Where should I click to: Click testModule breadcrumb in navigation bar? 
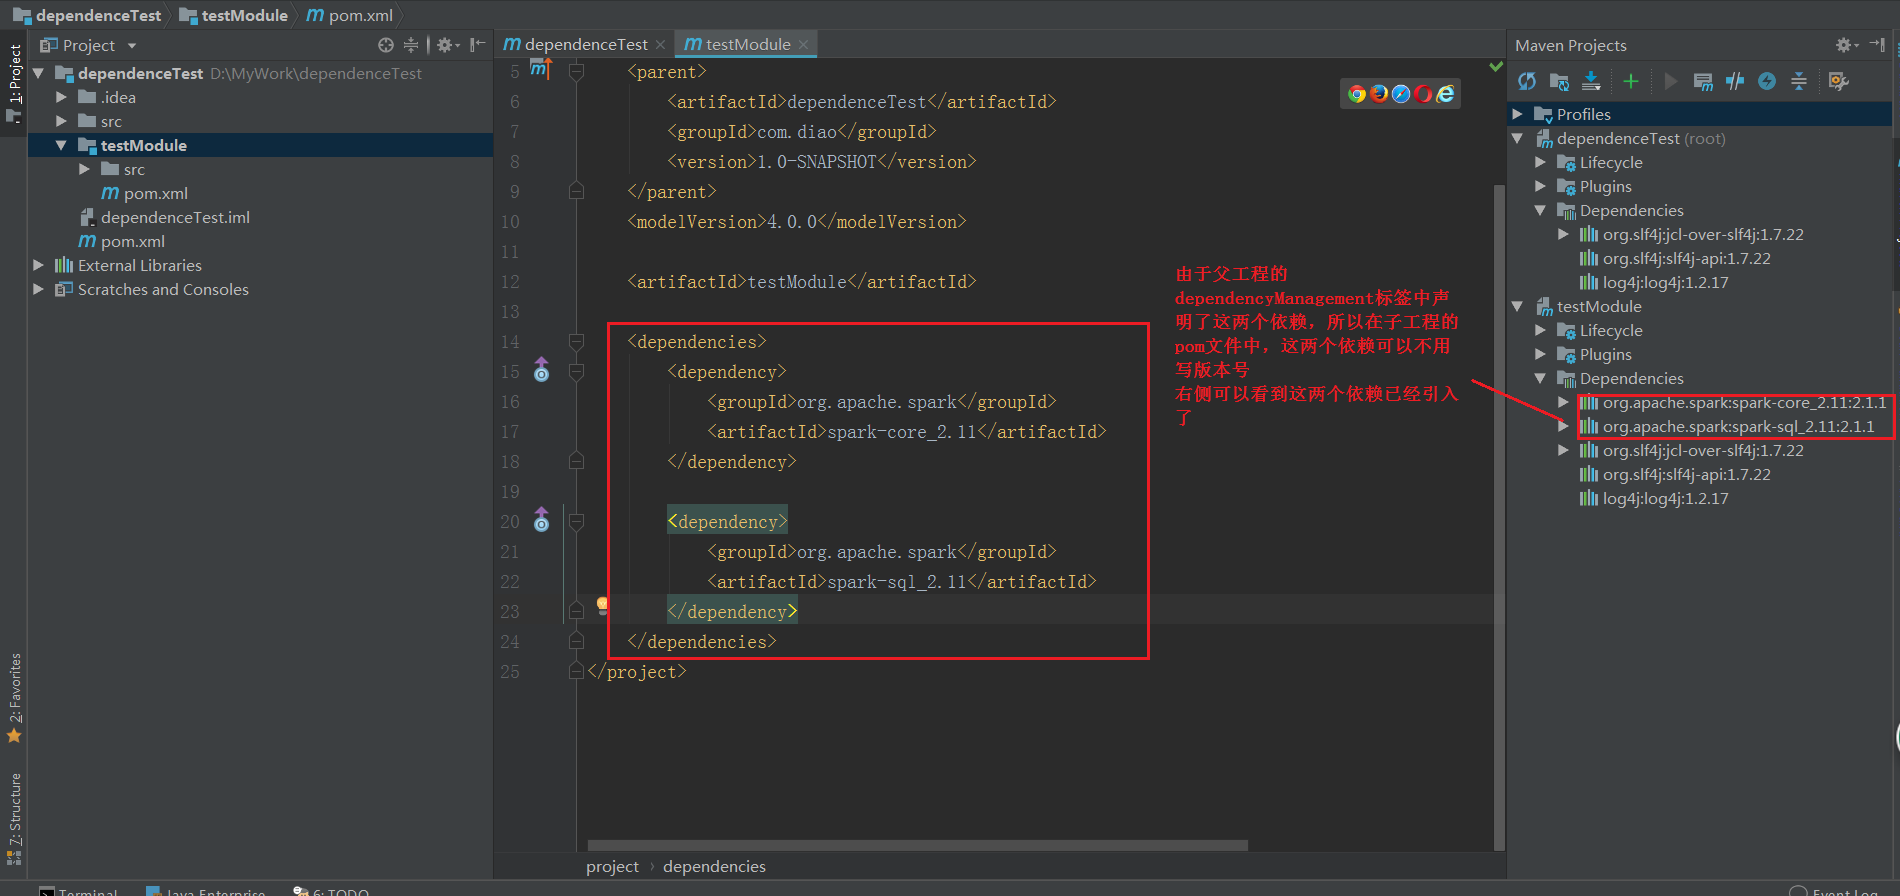coord(234,15)
